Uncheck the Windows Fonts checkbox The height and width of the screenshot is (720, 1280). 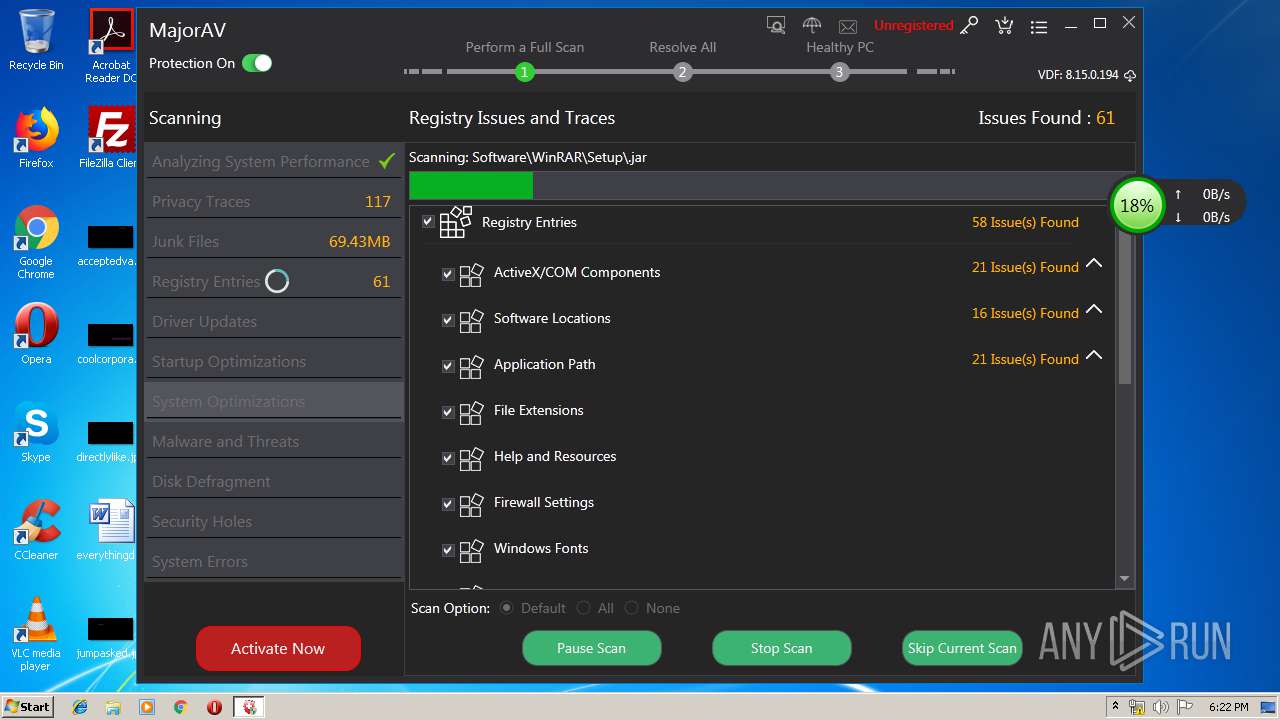click(x=448, y=549)
